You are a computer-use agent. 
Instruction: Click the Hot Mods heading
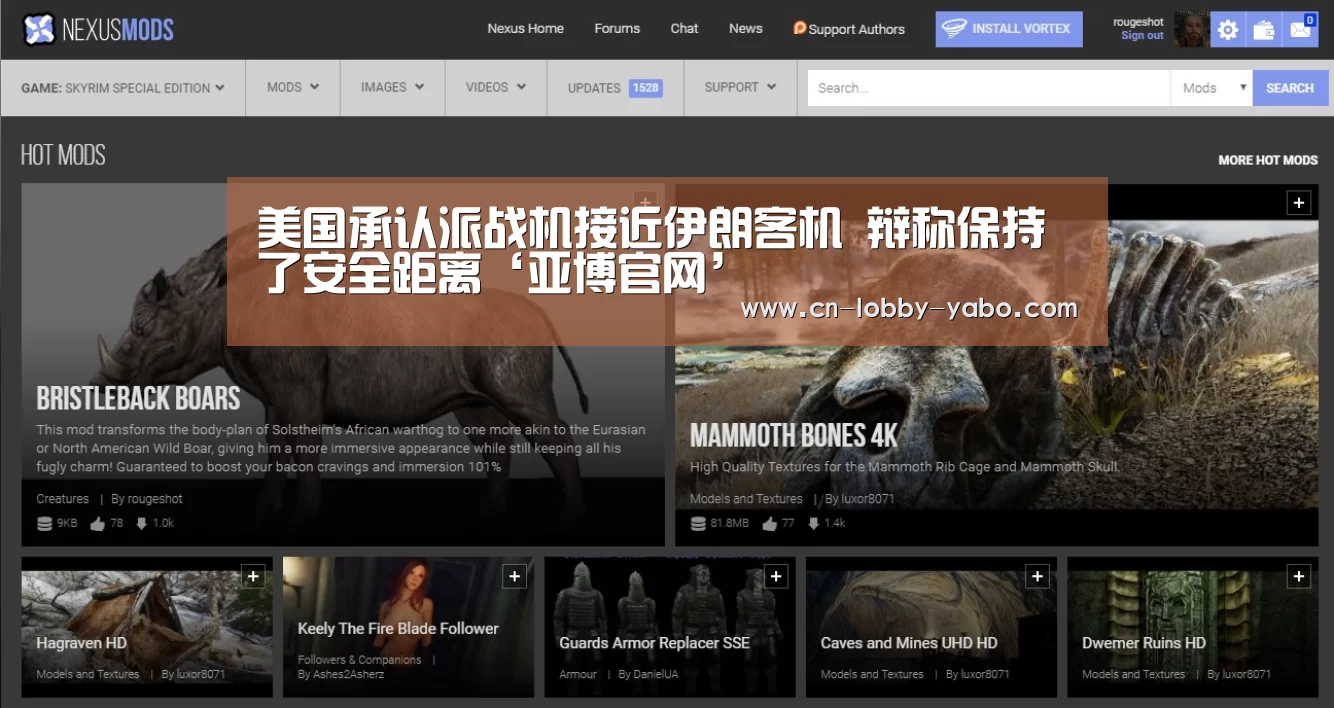tap(63, 155)
